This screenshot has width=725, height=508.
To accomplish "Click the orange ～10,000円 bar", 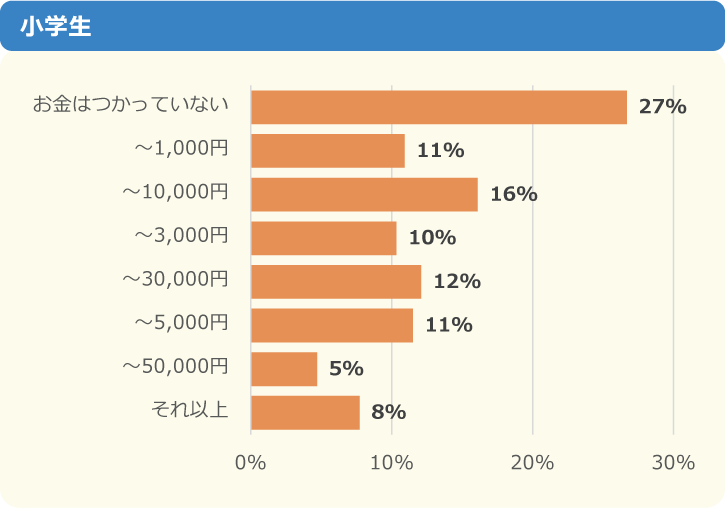I will 364,194.
